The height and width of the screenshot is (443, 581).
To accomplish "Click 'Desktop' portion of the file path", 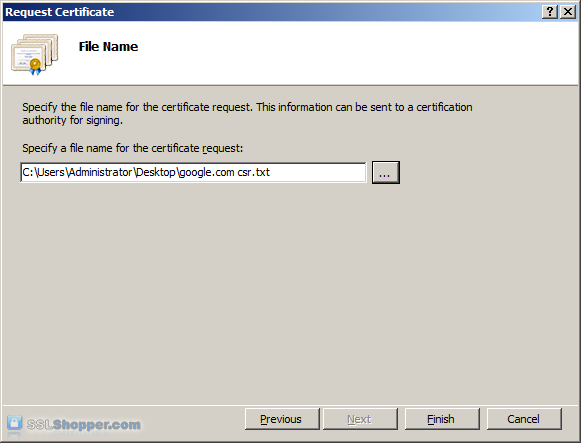I will pos(156,172).
